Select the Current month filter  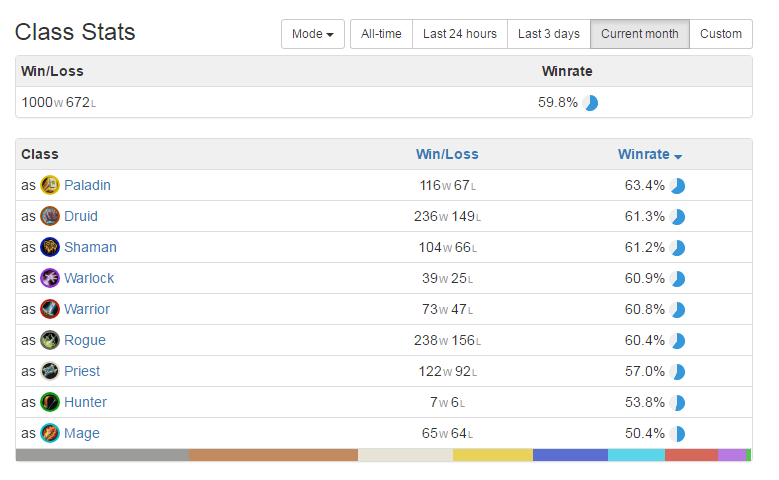pos(639,34)
